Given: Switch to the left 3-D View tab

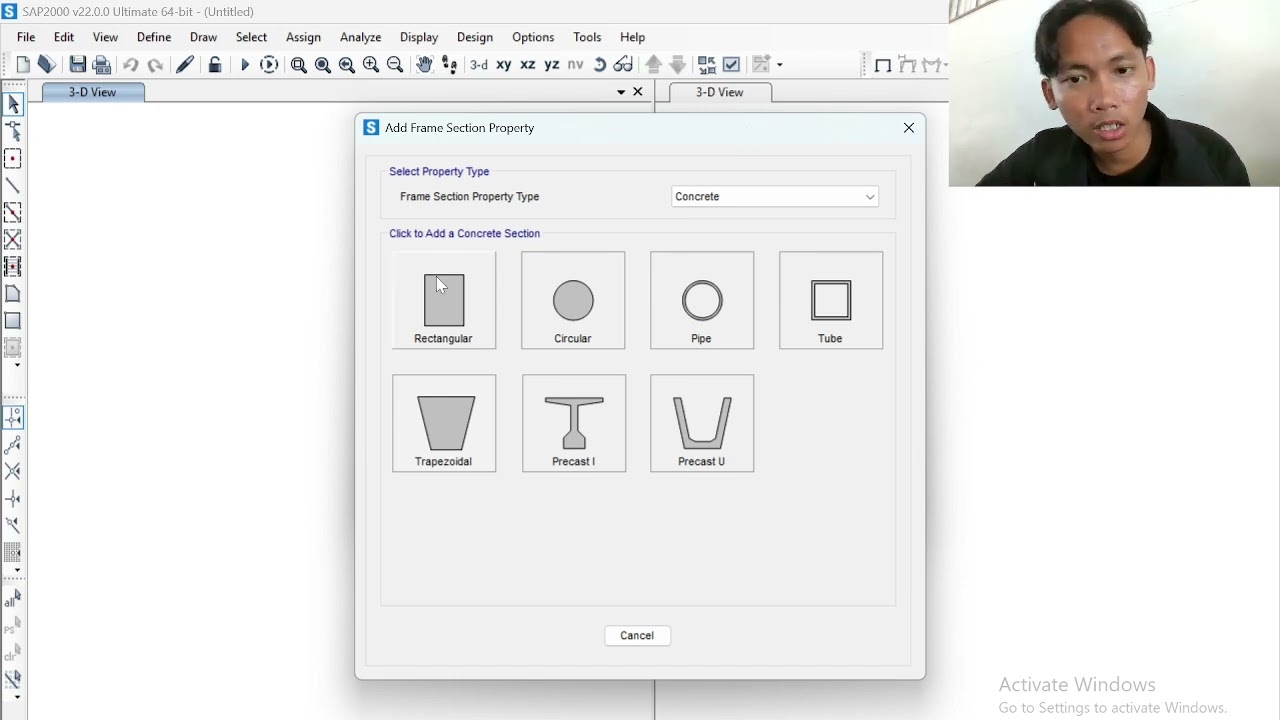Looking at the screenshot, I should click(x=93, y=92).
